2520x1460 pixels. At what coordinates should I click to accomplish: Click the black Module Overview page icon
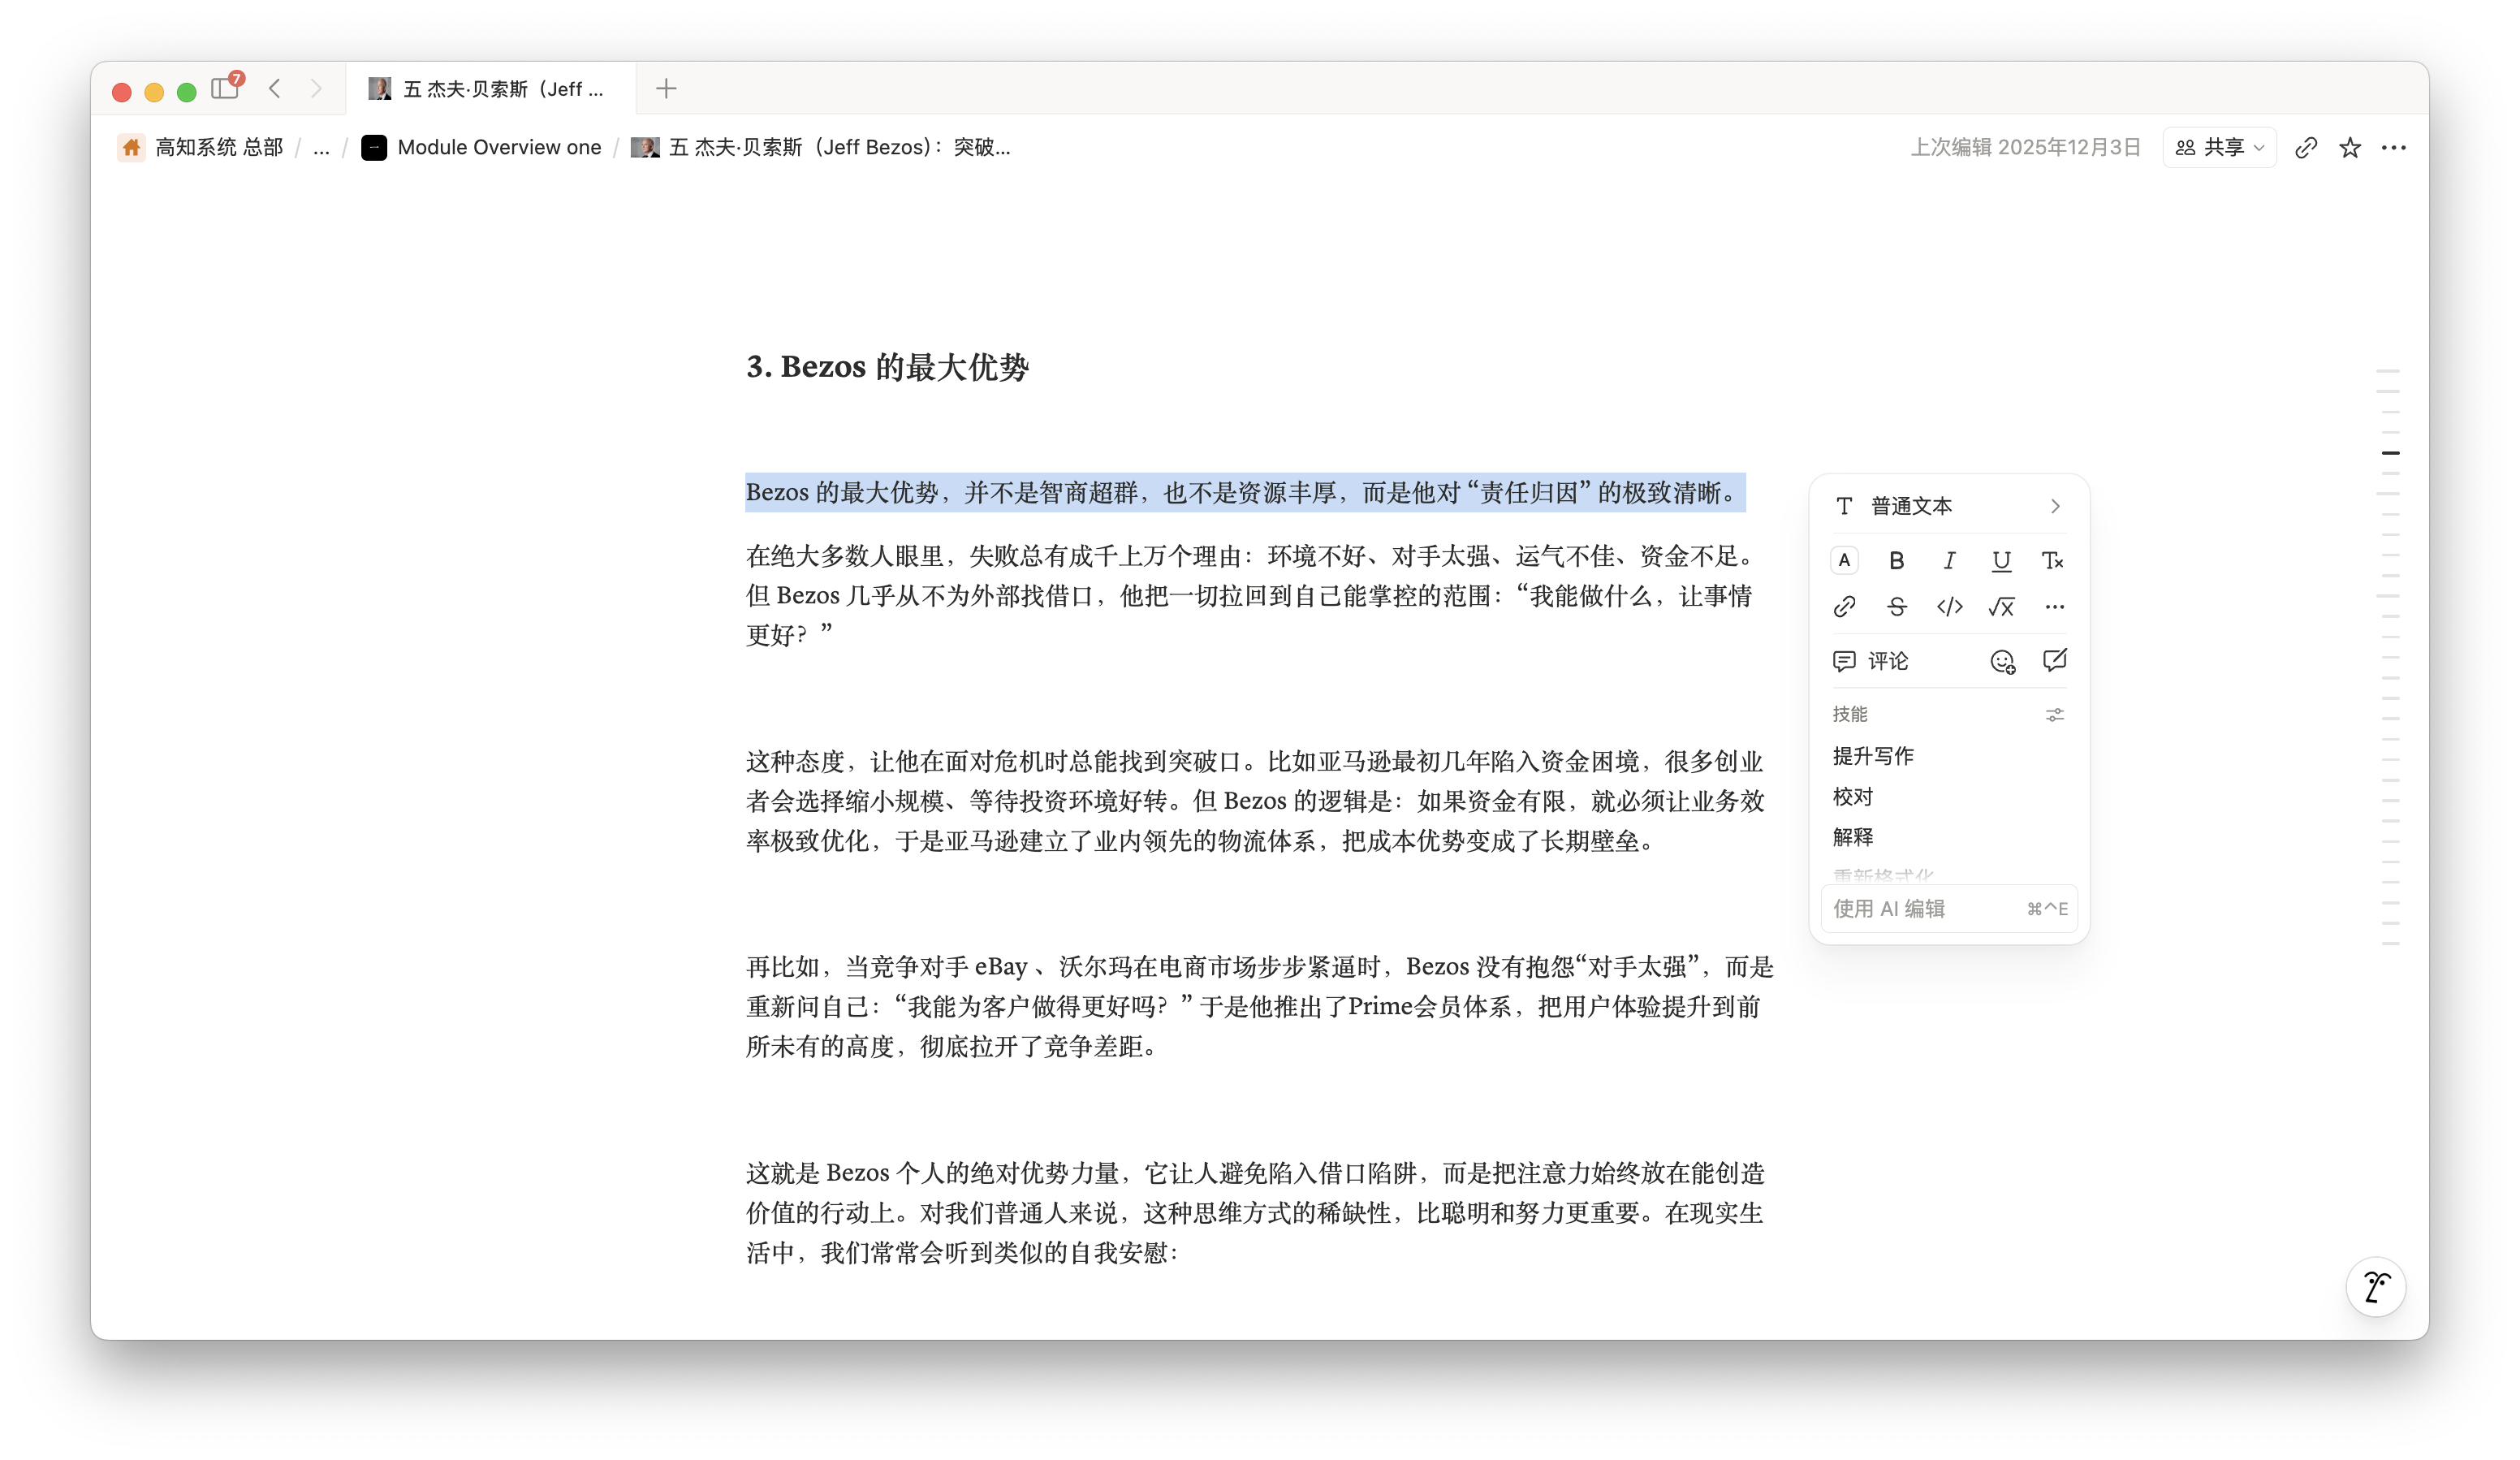[374, 148]
